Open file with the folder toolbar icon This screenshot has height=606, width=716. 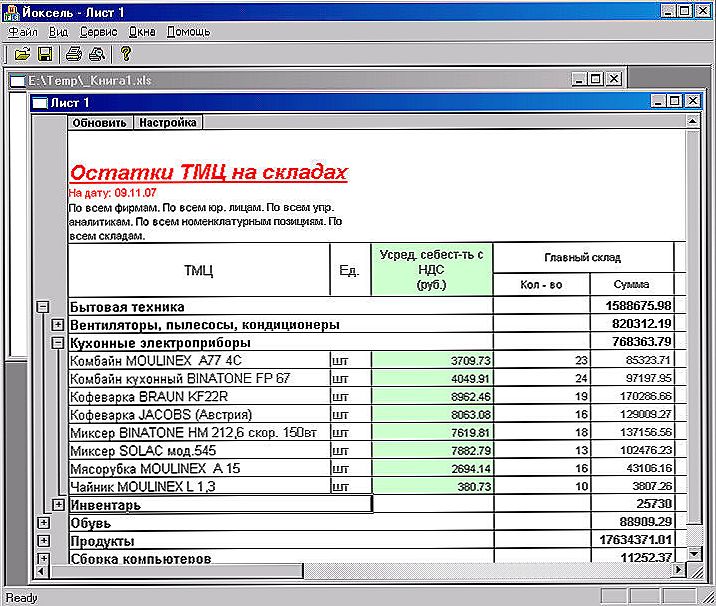pos(22,54)
